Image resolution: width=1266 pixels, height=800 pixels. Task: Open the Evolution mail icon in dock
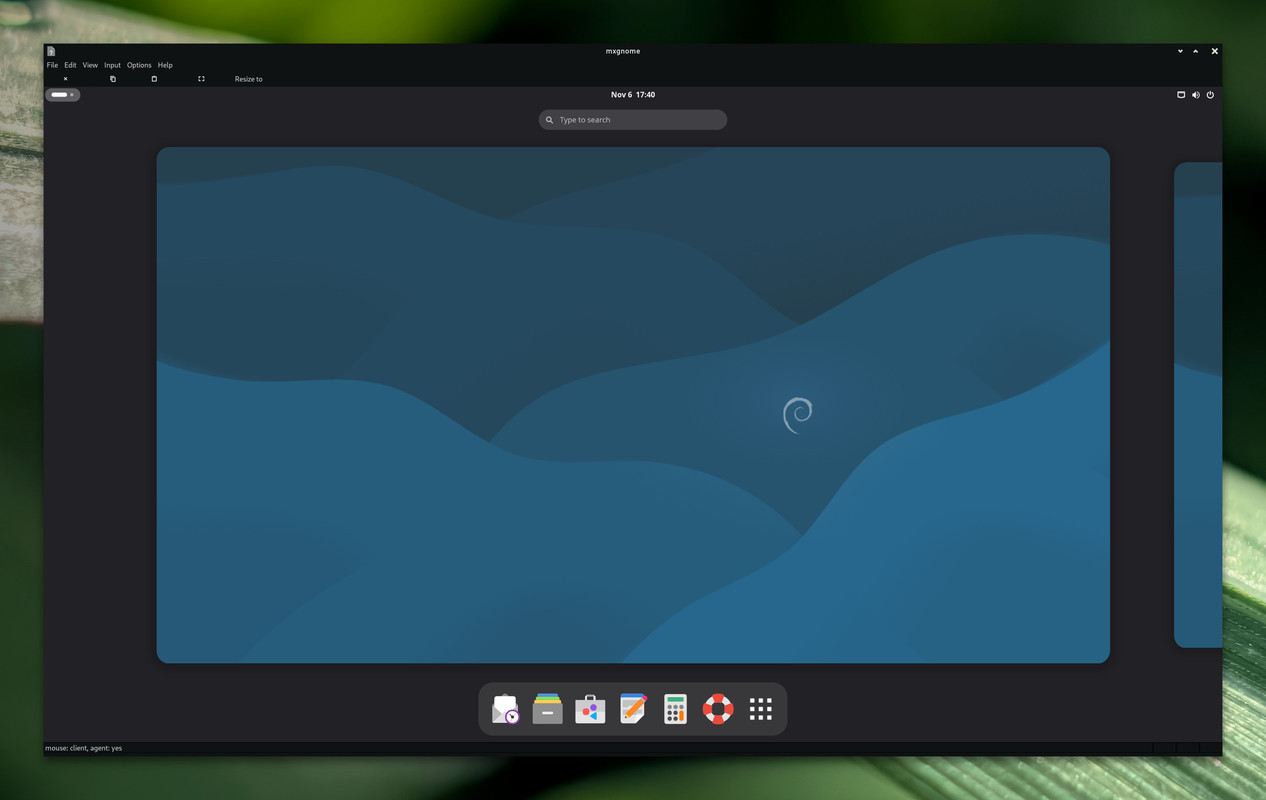coord(506,709)
